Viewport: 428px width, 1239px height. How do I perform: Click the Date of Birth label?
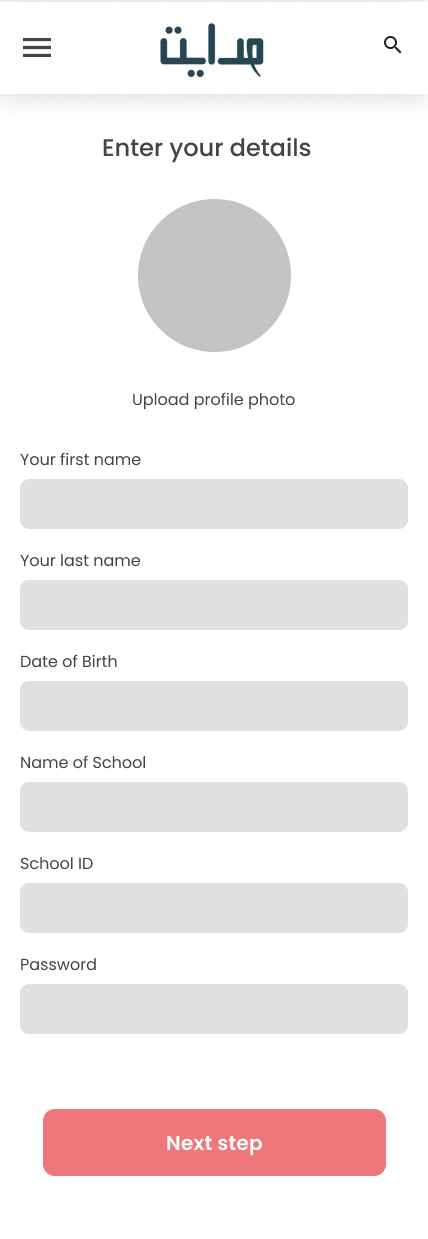click(69, 662)
